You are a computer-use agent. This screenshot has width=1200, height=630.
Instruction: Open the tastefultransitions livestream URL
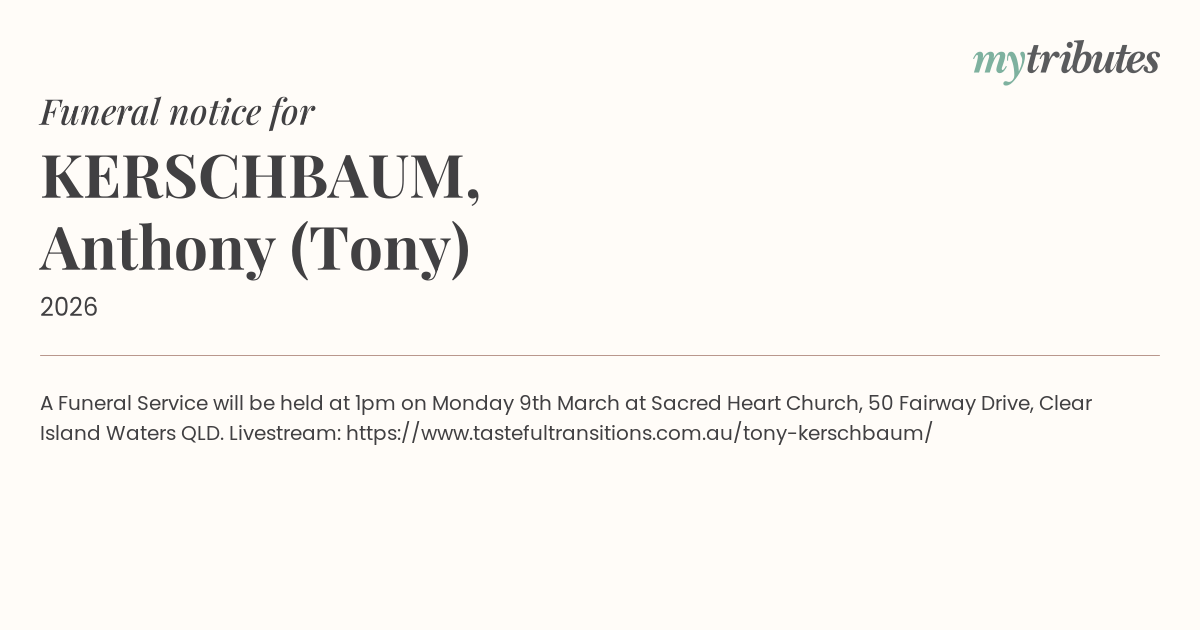[639, 433]
